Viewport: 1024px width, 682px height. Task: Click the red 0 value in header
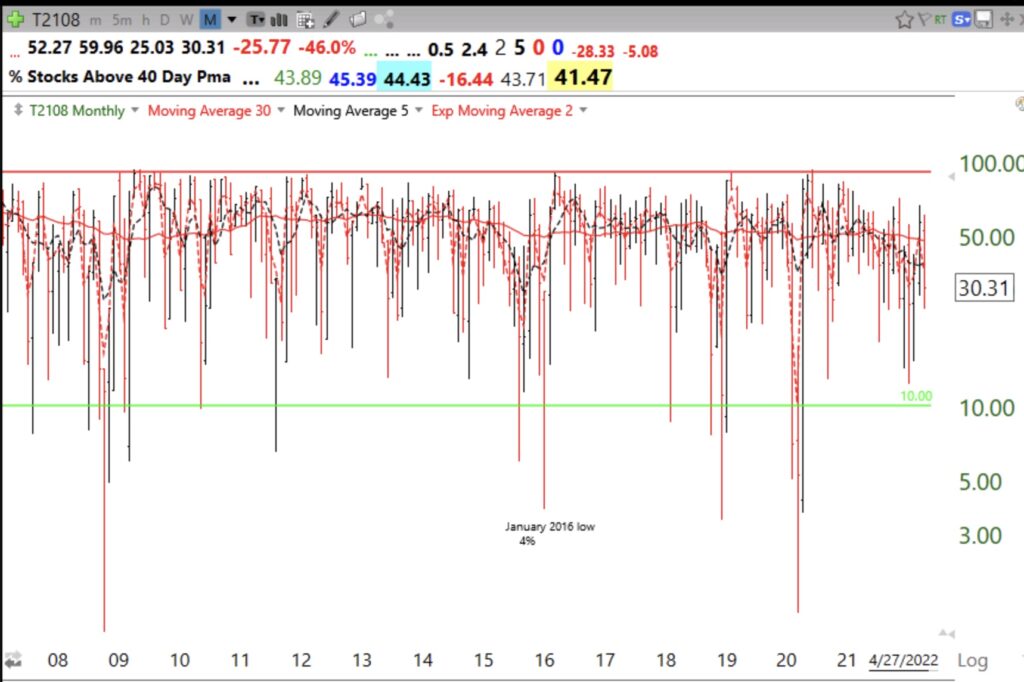(538, 48)
